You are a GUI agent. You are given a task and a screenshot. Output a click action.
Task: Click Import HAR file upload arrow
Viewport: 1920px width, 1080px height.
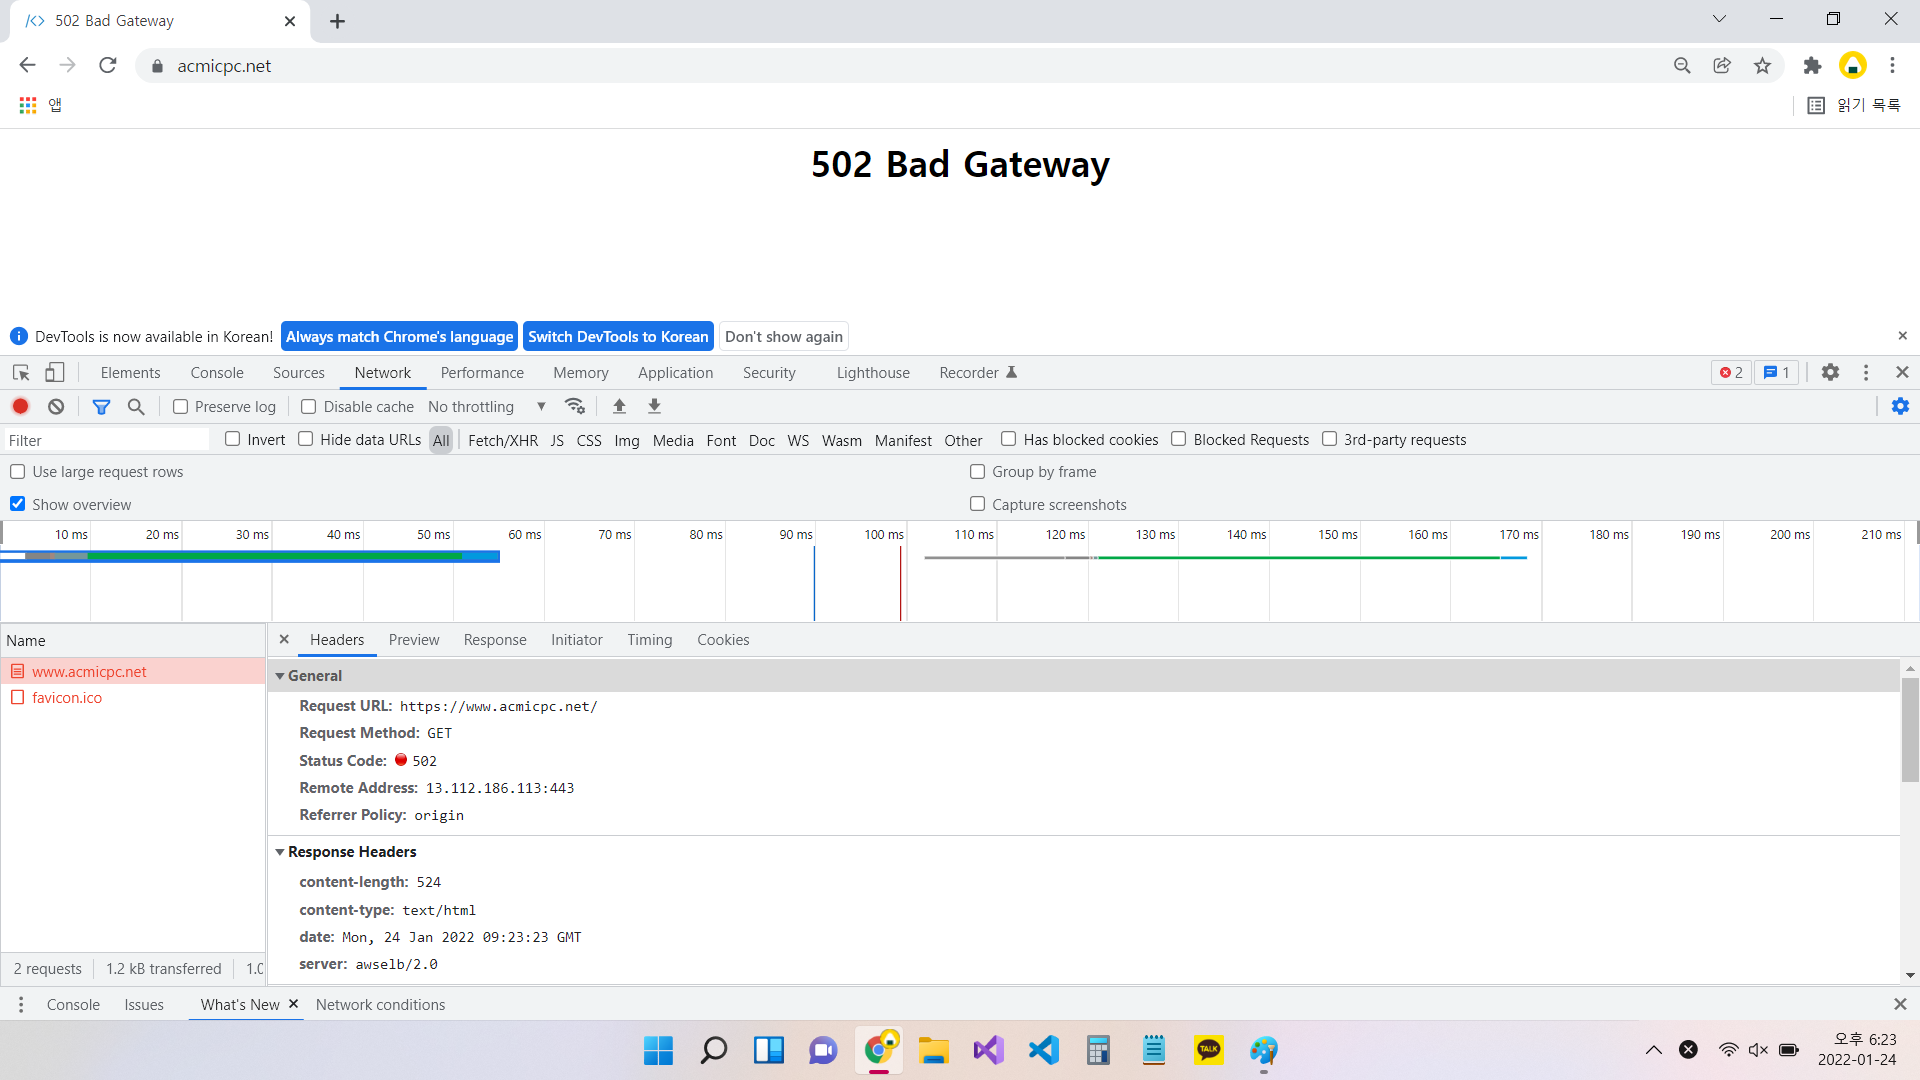pos(619,406)
